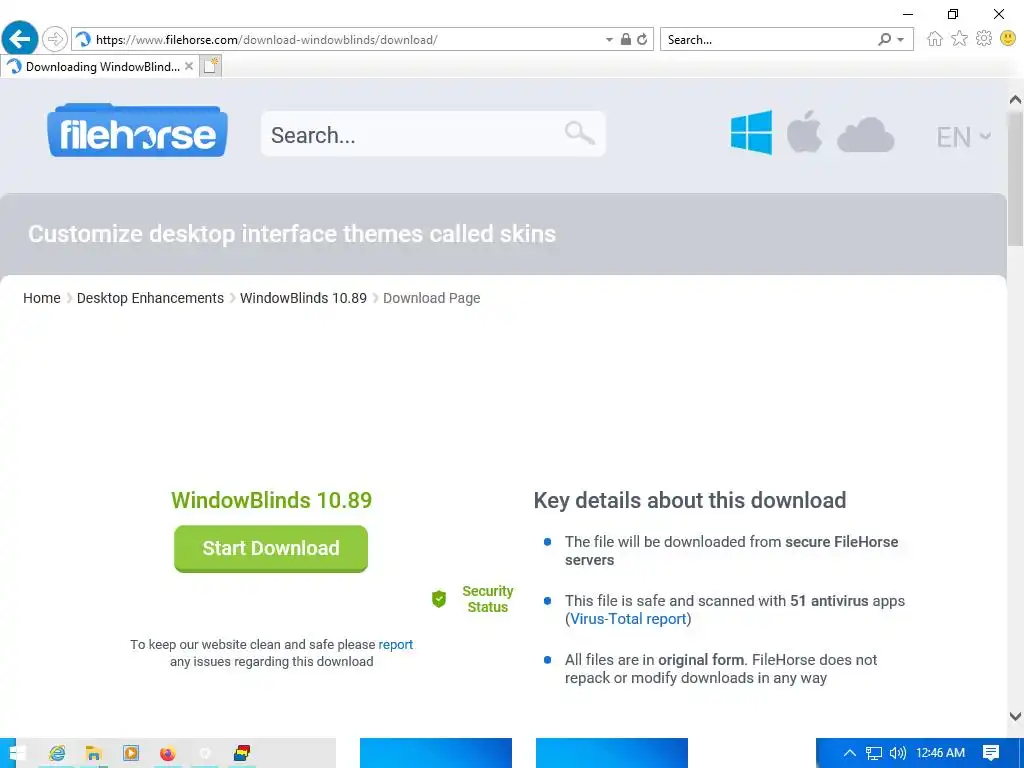This screenshot has height=768, width=1024.
Task: Click the Download Page breadcrumb text
Action: [432, 298]
